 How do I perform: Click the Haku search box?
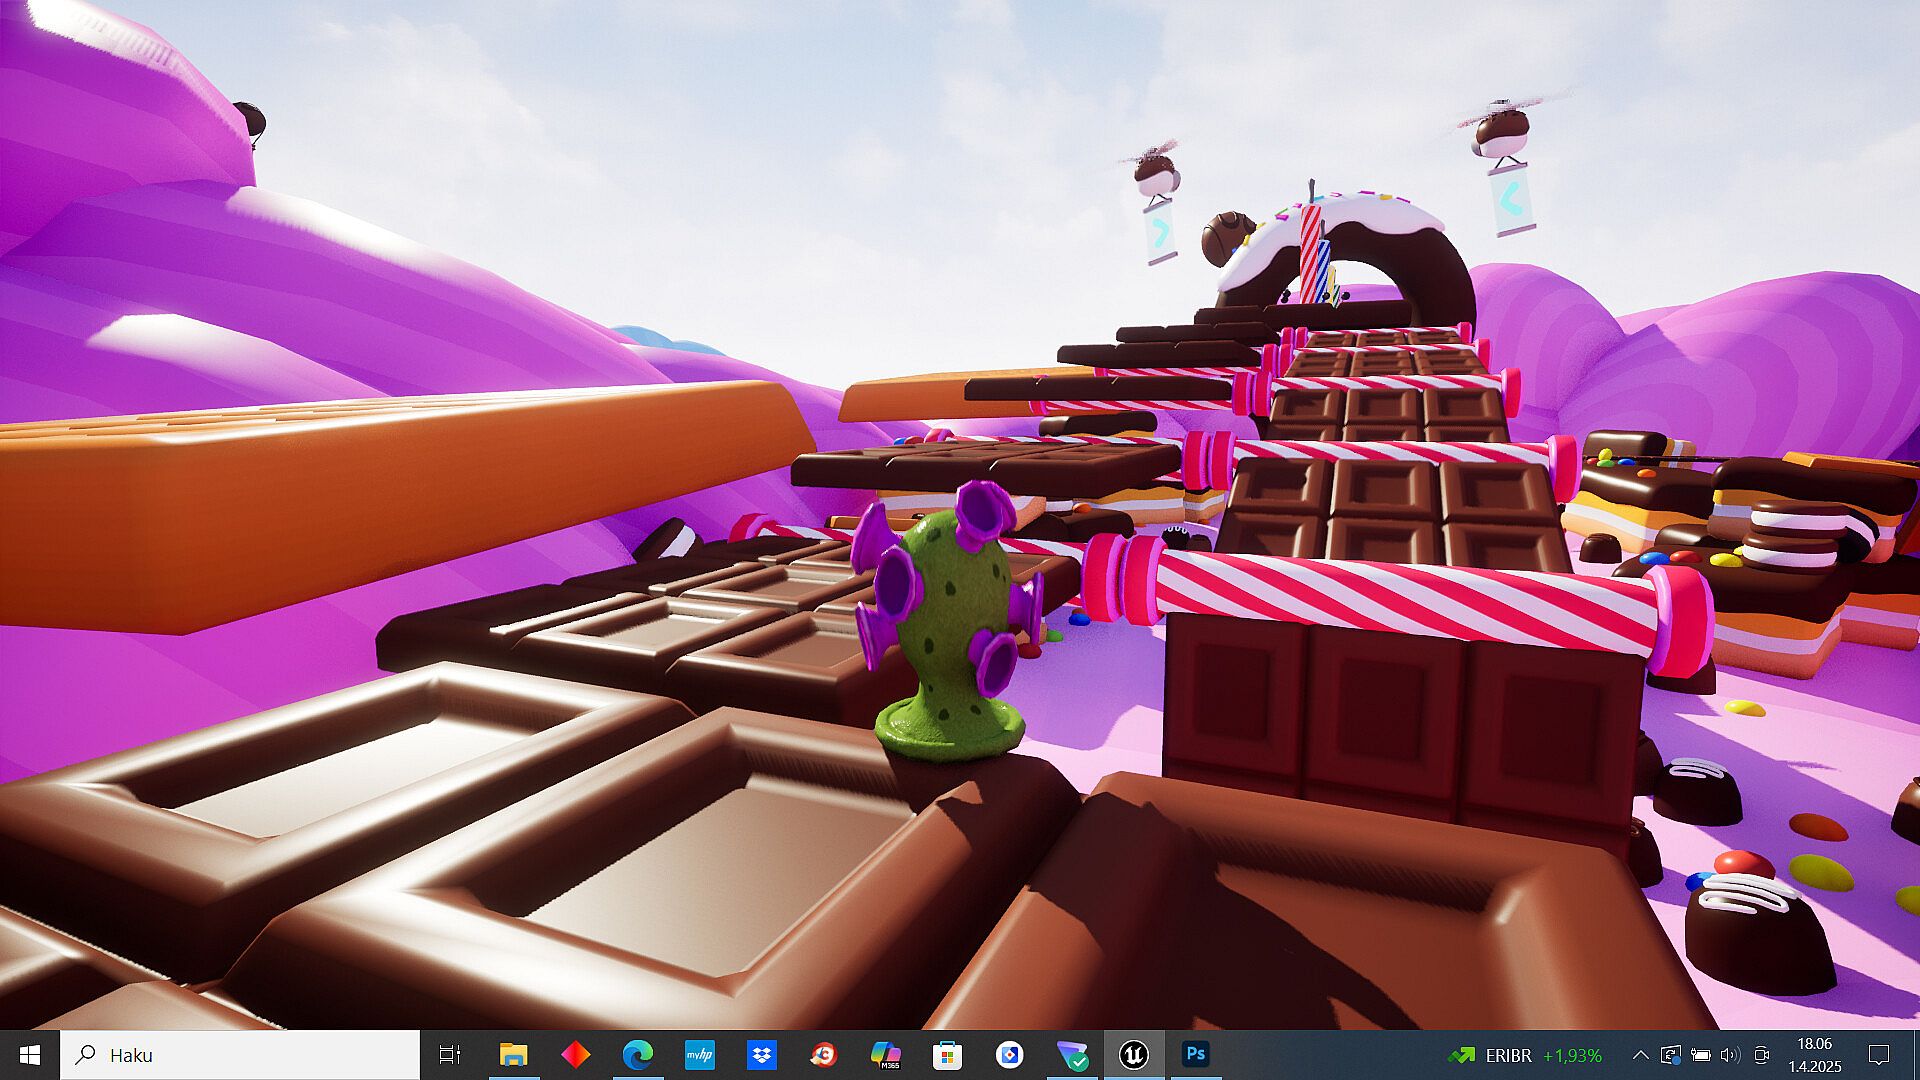coord(240,1055)
